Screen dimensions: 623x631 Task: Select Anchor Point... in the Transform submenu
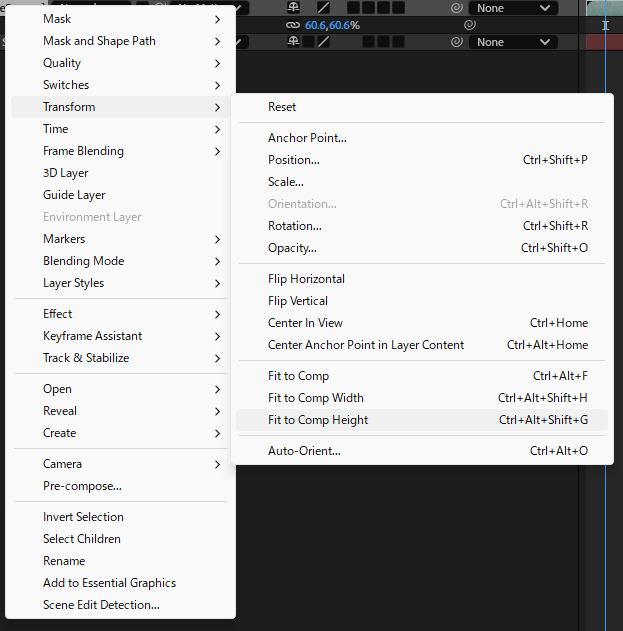tap(422, 138)
